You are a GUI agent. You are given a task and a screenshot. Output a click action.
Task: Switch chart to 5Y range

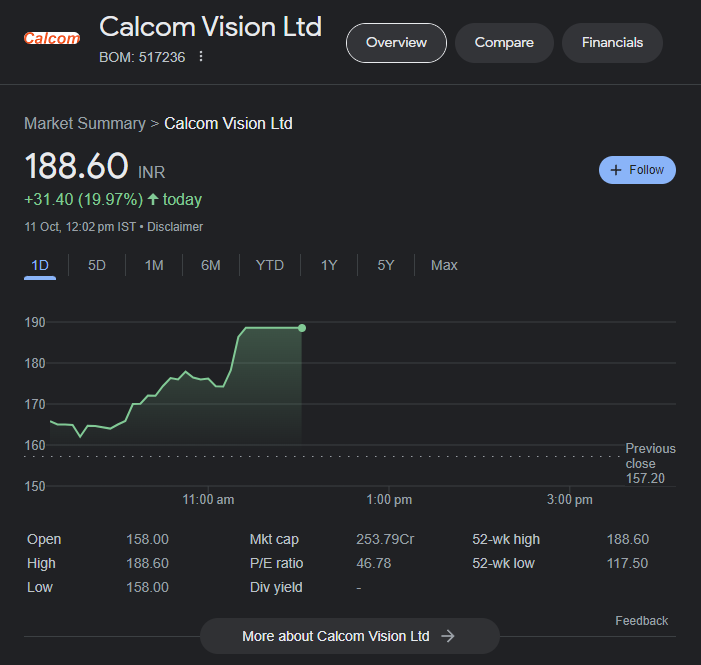(x=386, y=265)
